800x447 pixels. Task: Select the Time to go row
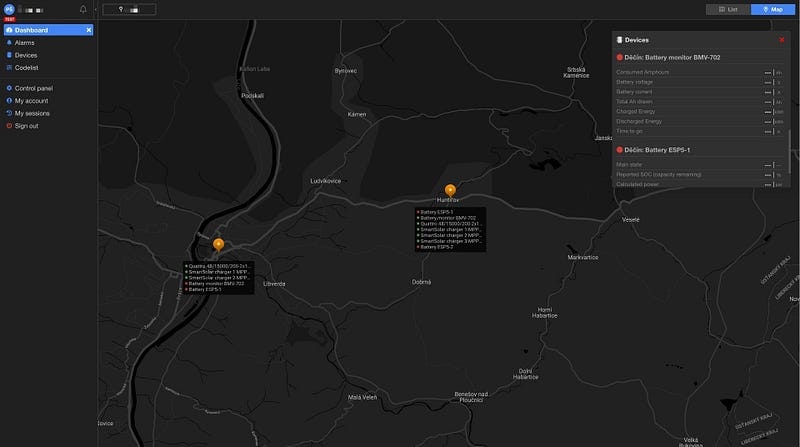point(700,131)
